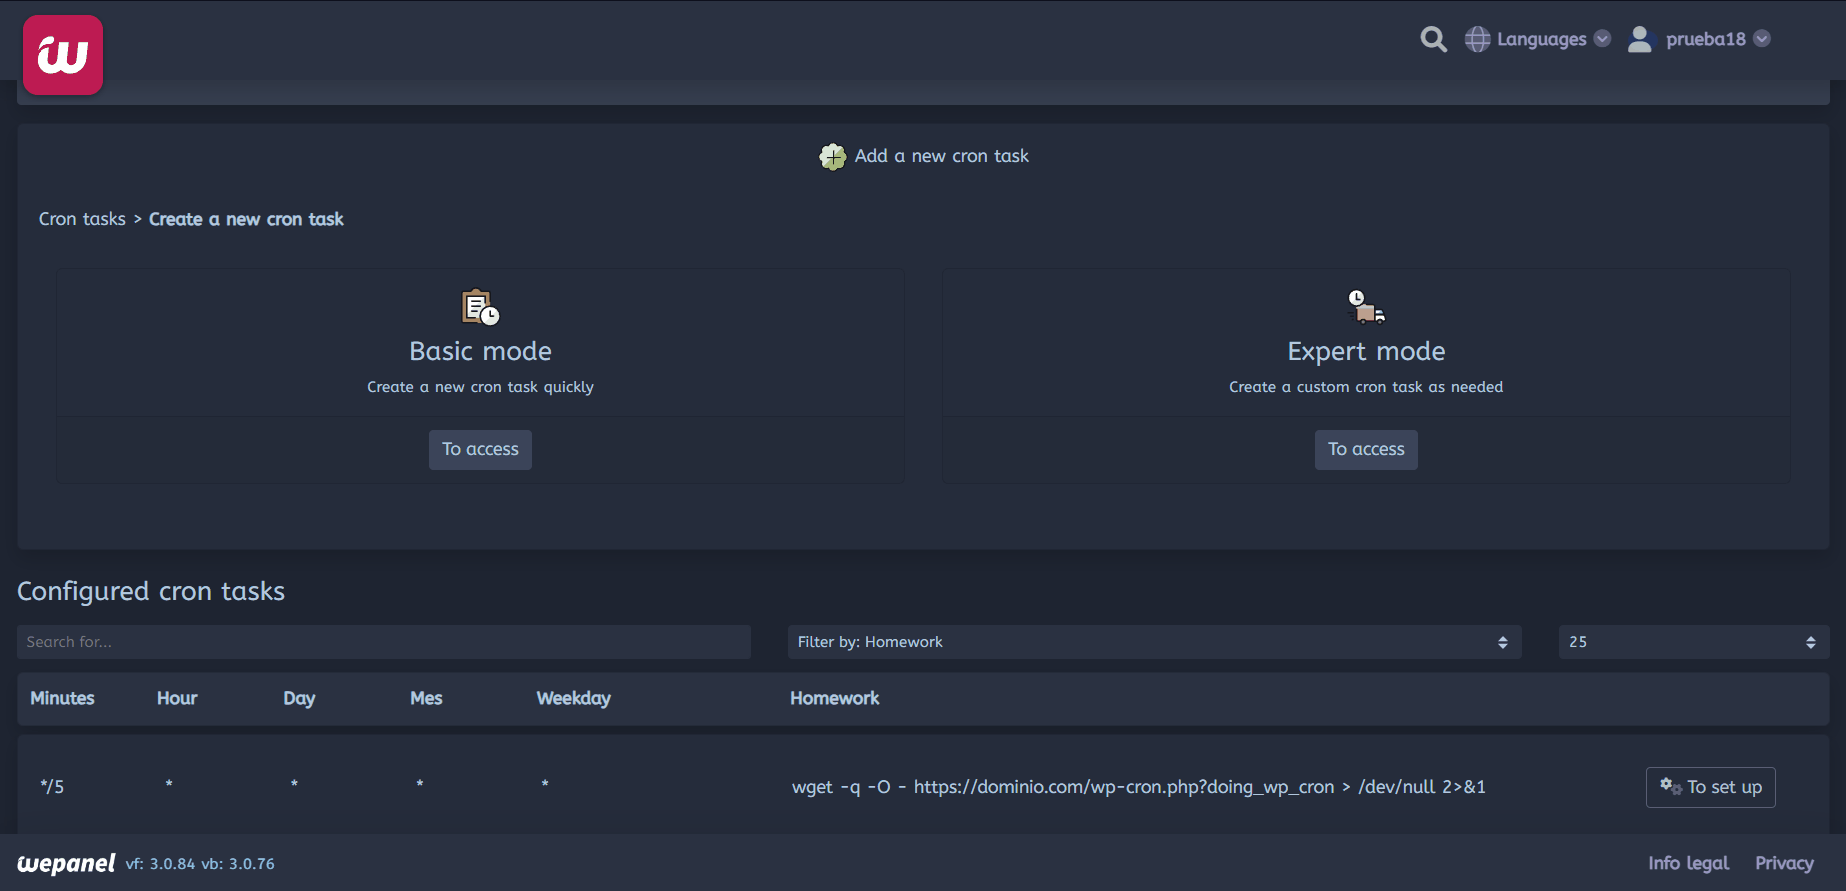Image resolution: width=1846 pixels, height=891 pixels.
Task: Expand the Languages dropdown
Action: pos(1541,39)
